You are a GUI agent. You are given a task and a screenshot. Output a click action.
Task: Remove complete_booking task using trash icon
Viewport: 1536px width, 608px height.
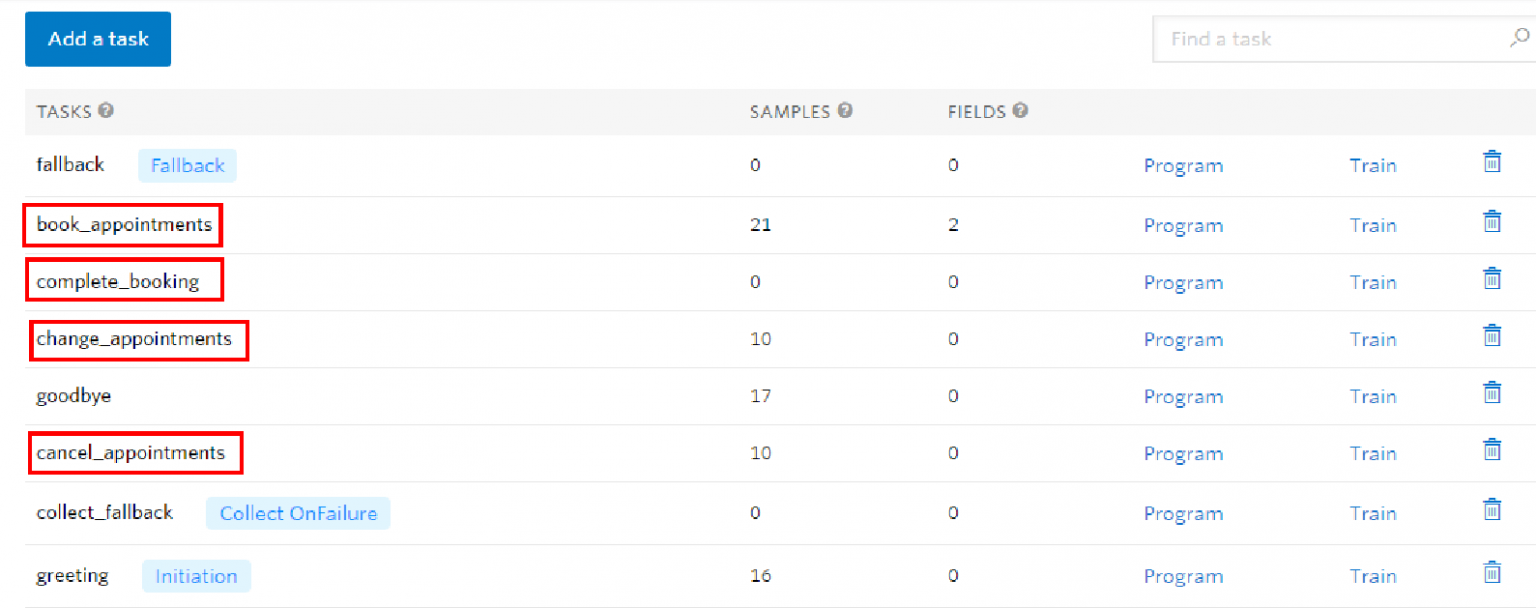pos(1491,278)
